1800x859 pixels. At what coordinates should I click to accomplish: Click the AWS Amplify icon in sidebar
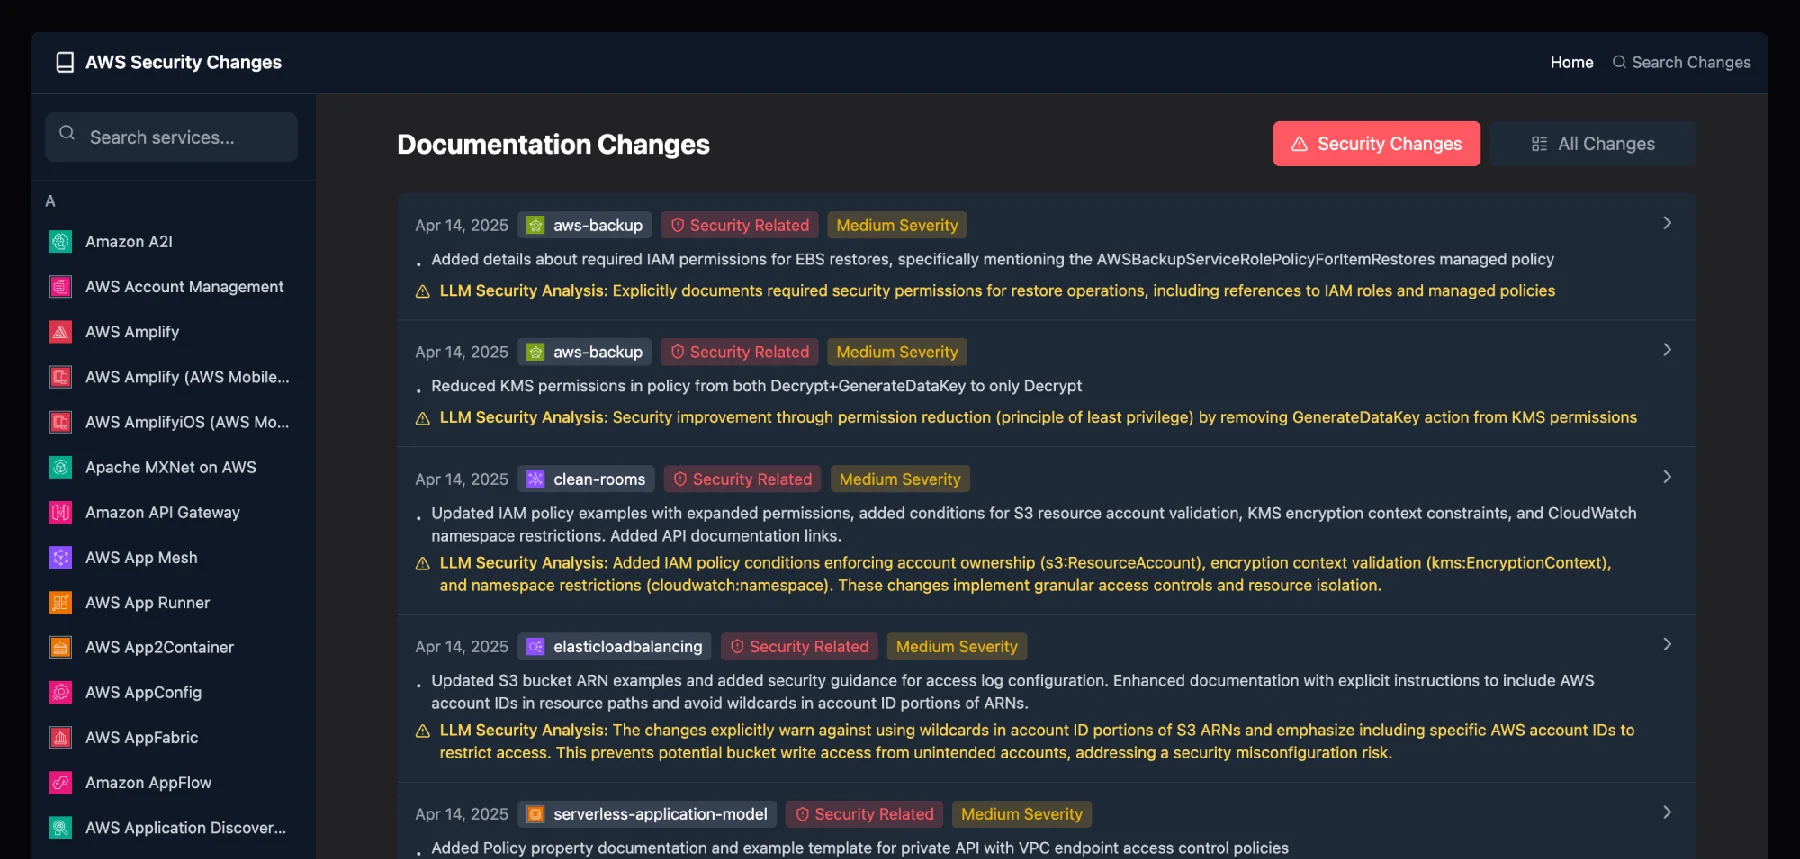60,332
